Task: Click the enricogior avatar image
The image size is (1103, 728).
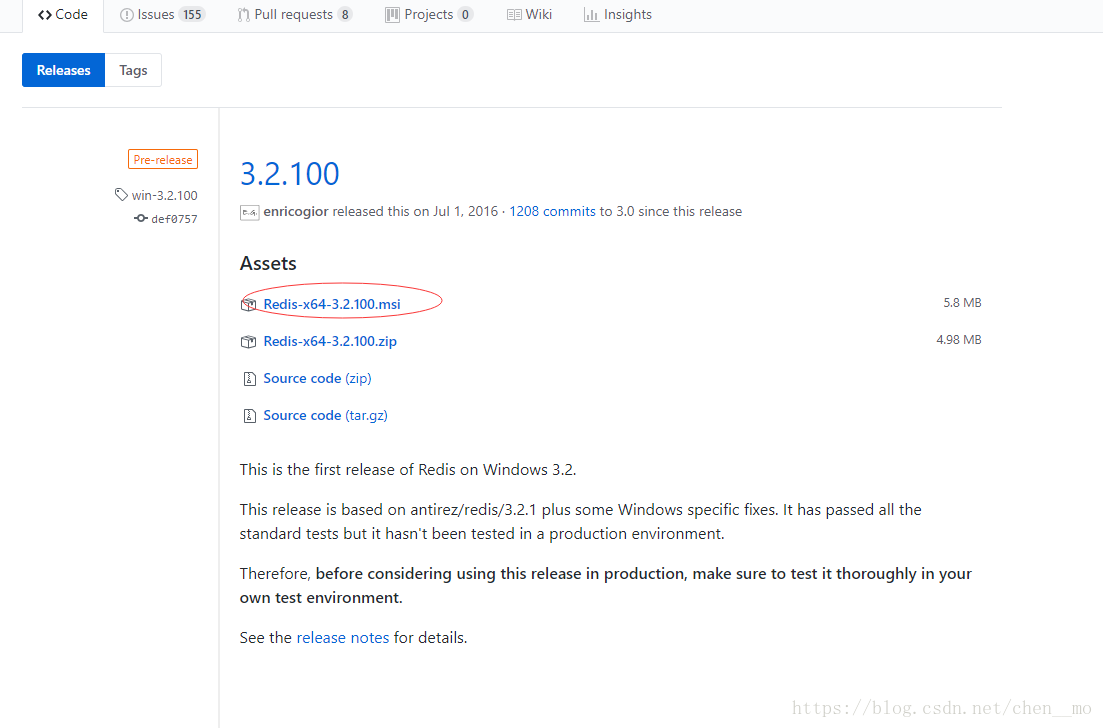Action: tap(249, 212)
